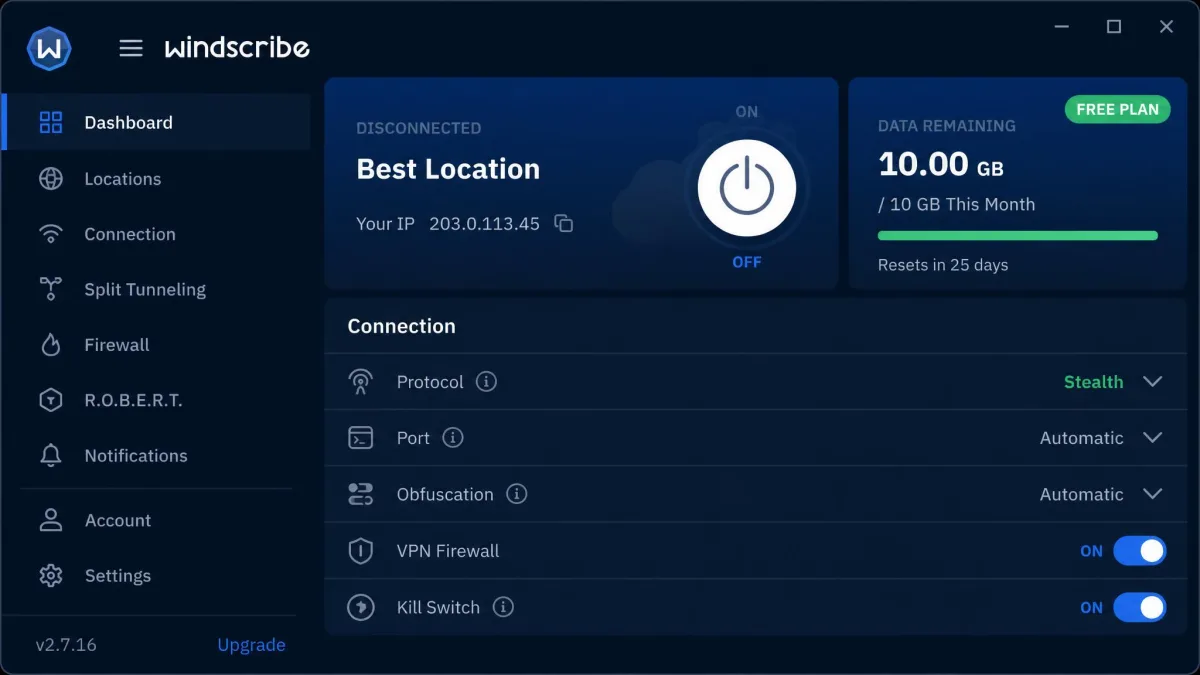Open the Stealth protocol selection
The height and width of the screenshot is (675, 1200).
pos(1093,382)
